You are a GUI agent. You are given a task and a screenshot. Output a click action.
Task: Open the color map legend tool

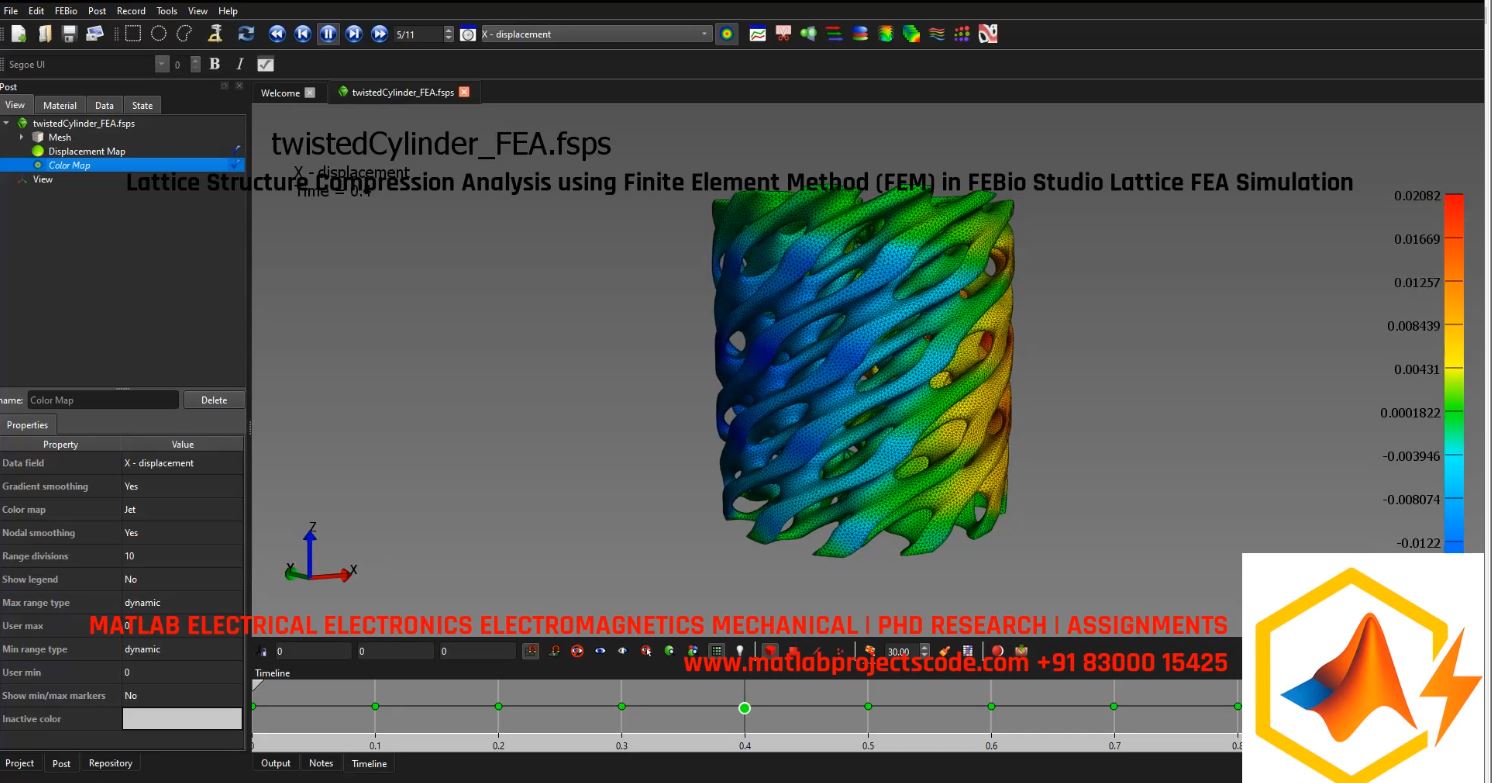pos(727,33)
